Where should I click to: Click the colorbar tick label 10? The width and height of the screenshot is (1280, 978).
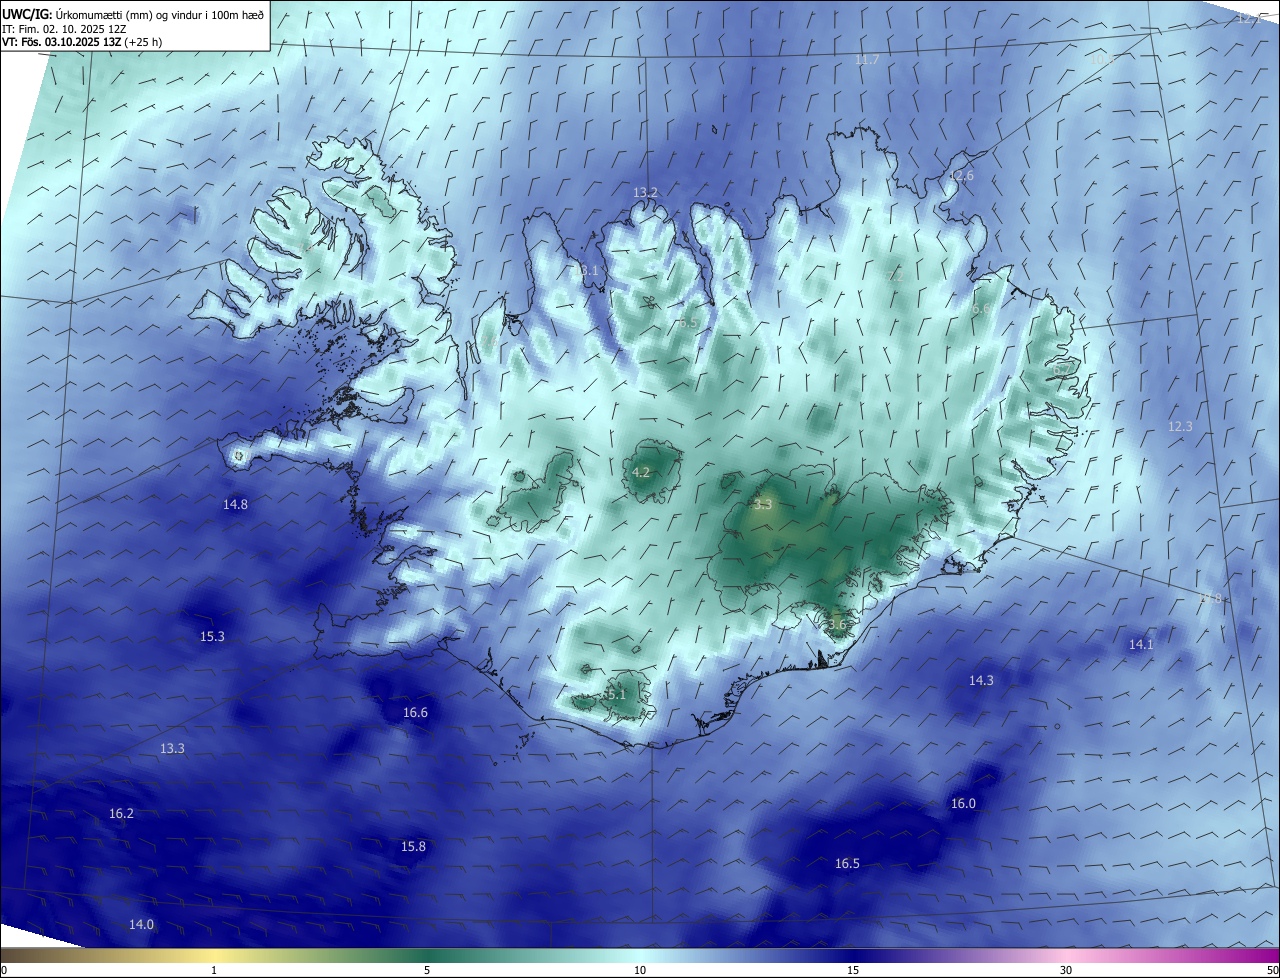coord(640,971)
